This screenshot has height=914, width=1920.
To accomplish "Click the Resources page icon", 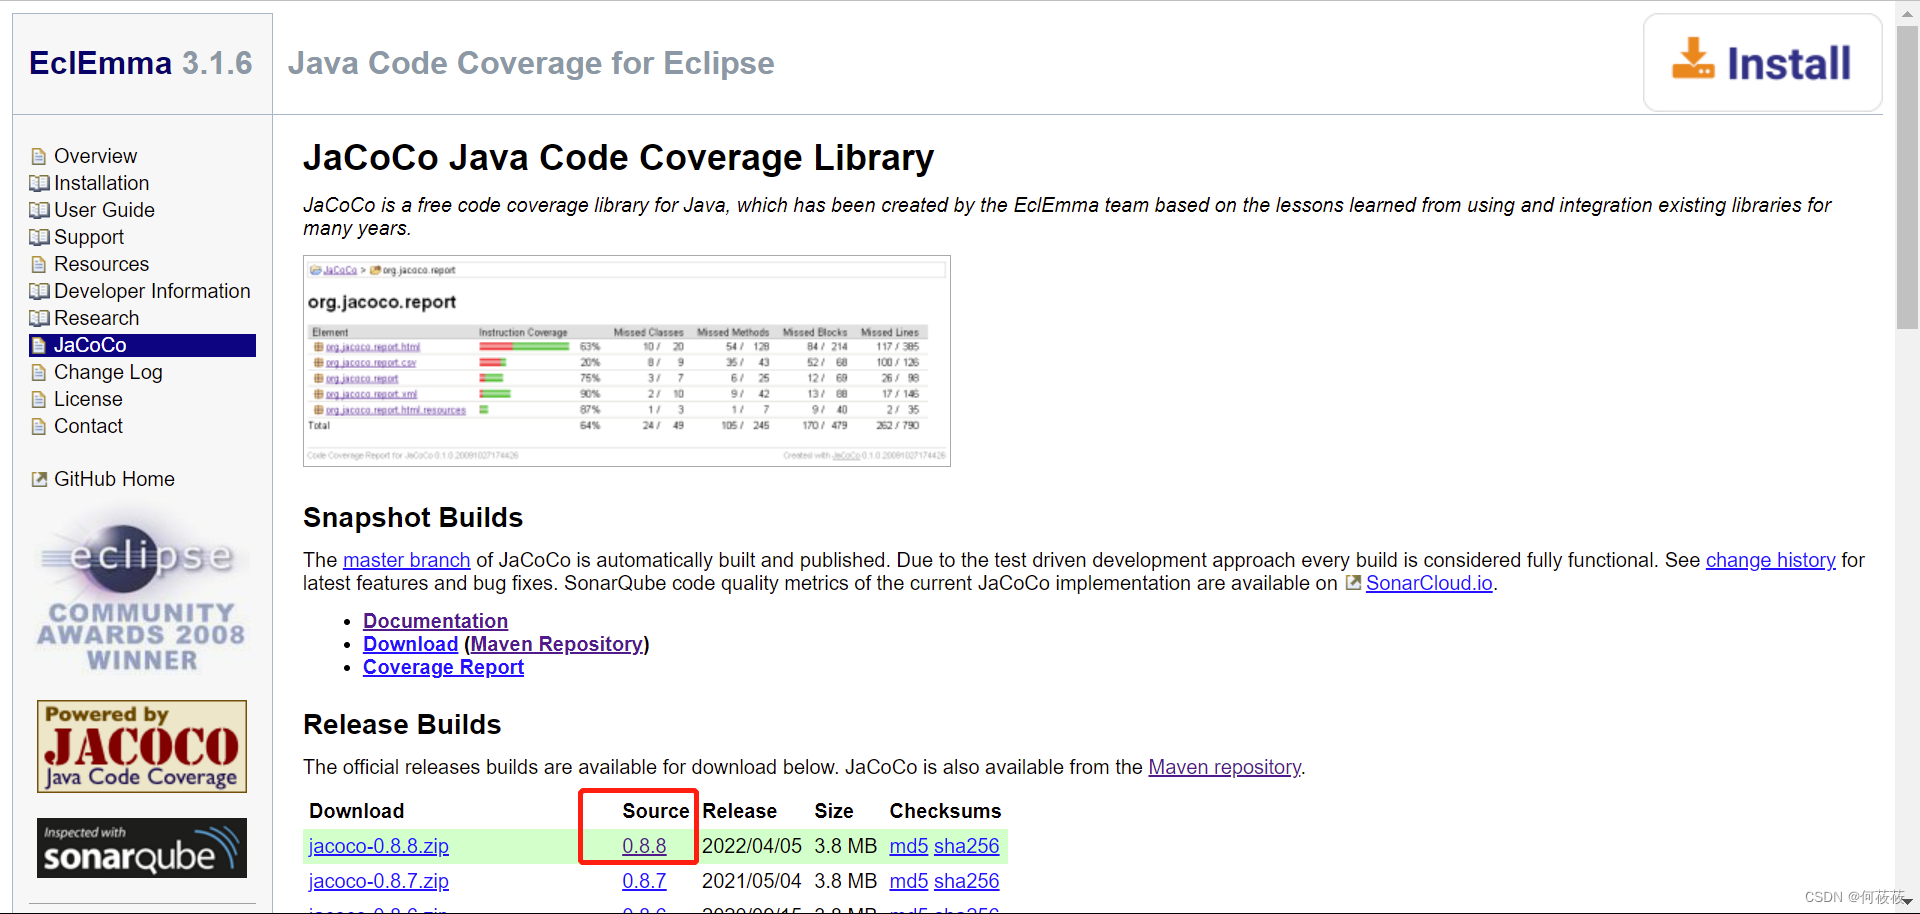I will (39, 264).
